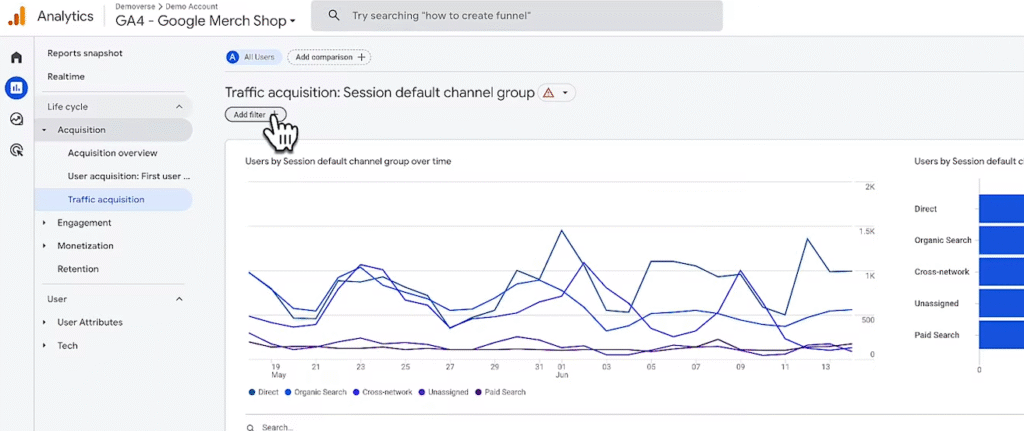
Task: Click the Add filter button
Action: click(255, 114)
